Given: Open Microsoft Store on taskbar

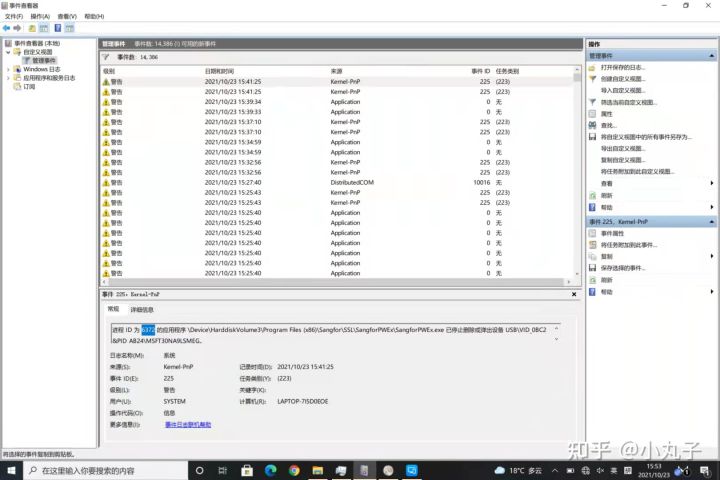Looking at the screenshot, I should pos(247,470).
